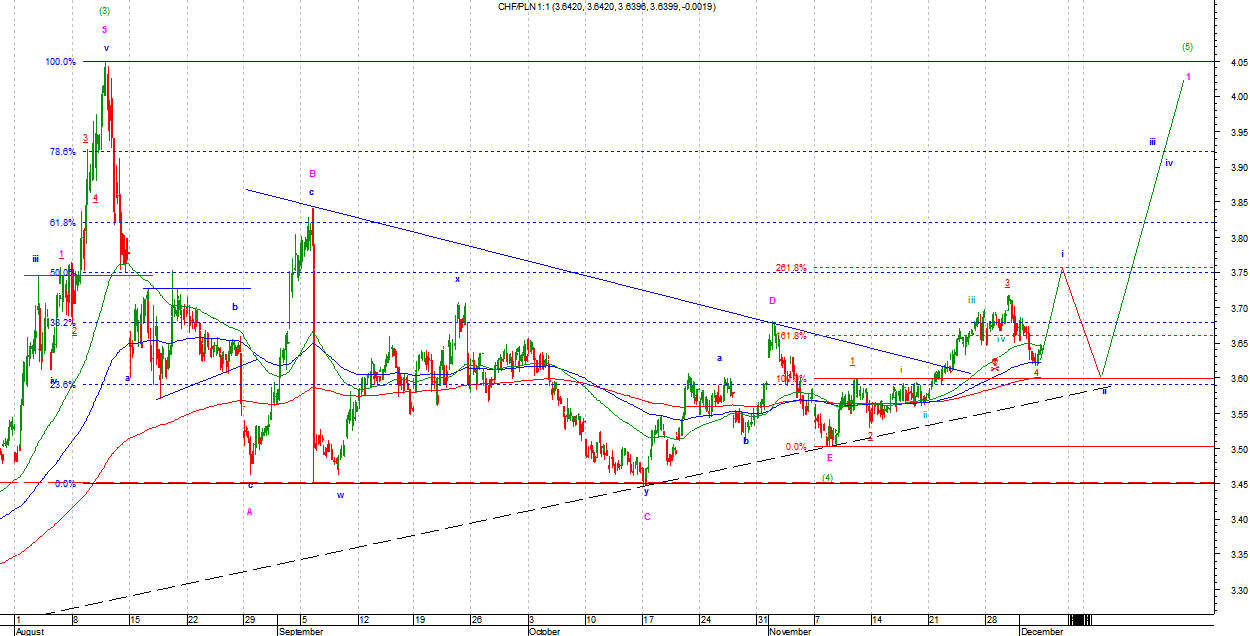
Task: Select the red 161.8% extension label
Action: pos(792,336)
